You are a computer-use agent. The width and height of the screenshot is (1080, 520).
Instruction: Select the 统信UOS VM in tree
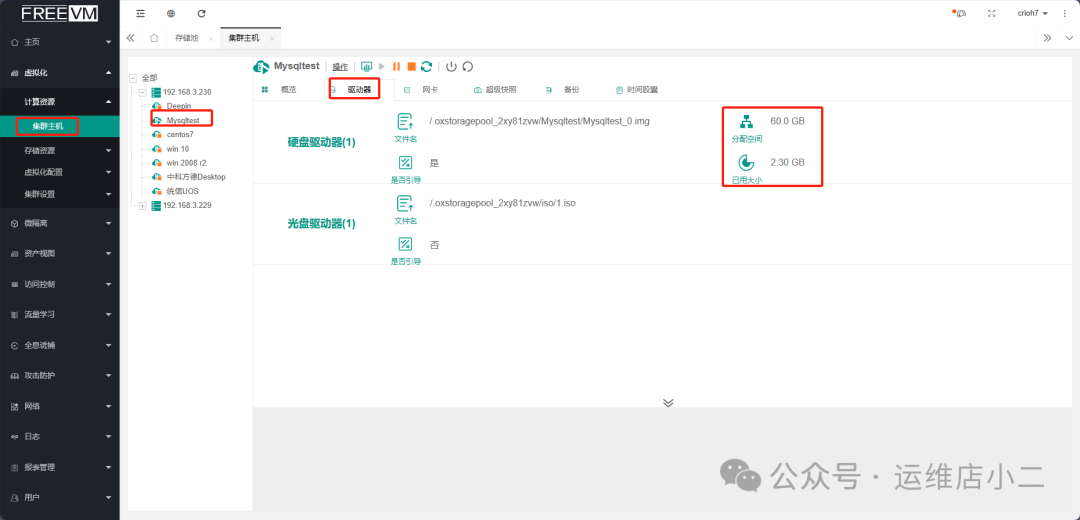(183, 191)
